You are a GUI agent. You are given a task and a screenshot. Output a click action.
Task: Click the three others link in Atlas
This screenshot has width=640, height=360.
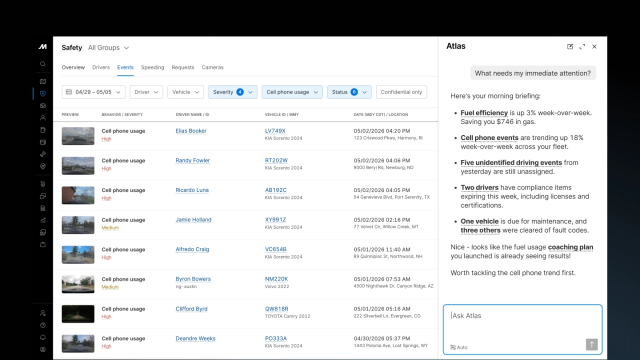click(x=480, y=231)
